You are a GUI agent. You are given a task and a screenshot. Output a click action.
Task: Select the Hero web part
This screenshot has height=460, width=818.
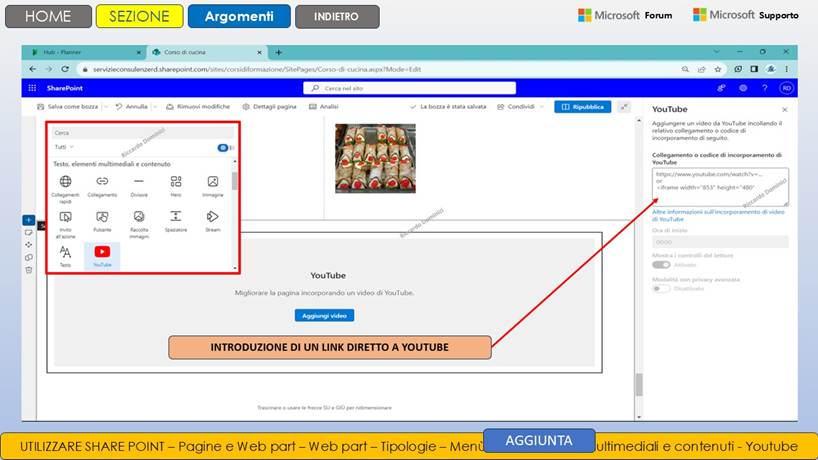176,186
